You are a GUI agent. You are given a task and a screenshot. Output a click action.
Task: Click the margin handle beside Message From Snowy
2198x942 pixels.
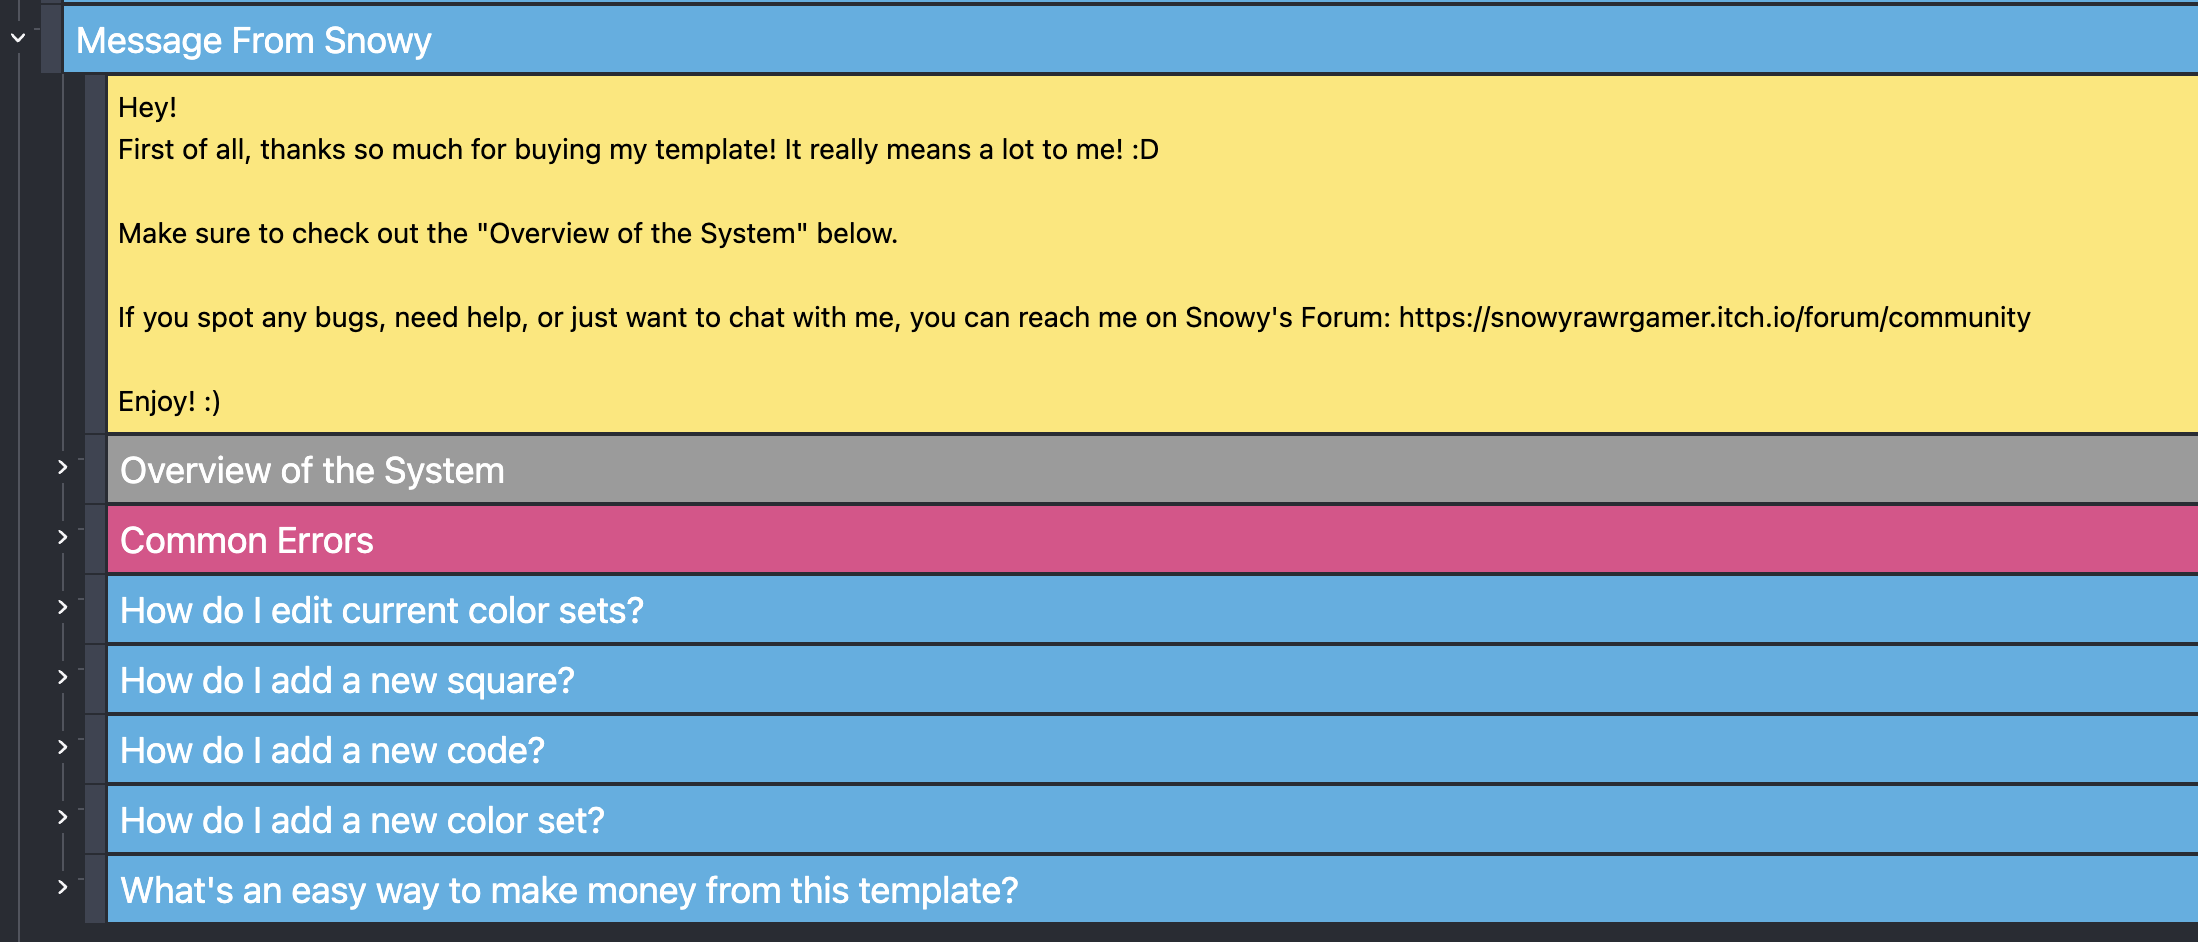pyautogui.click(x=52, y=40)
